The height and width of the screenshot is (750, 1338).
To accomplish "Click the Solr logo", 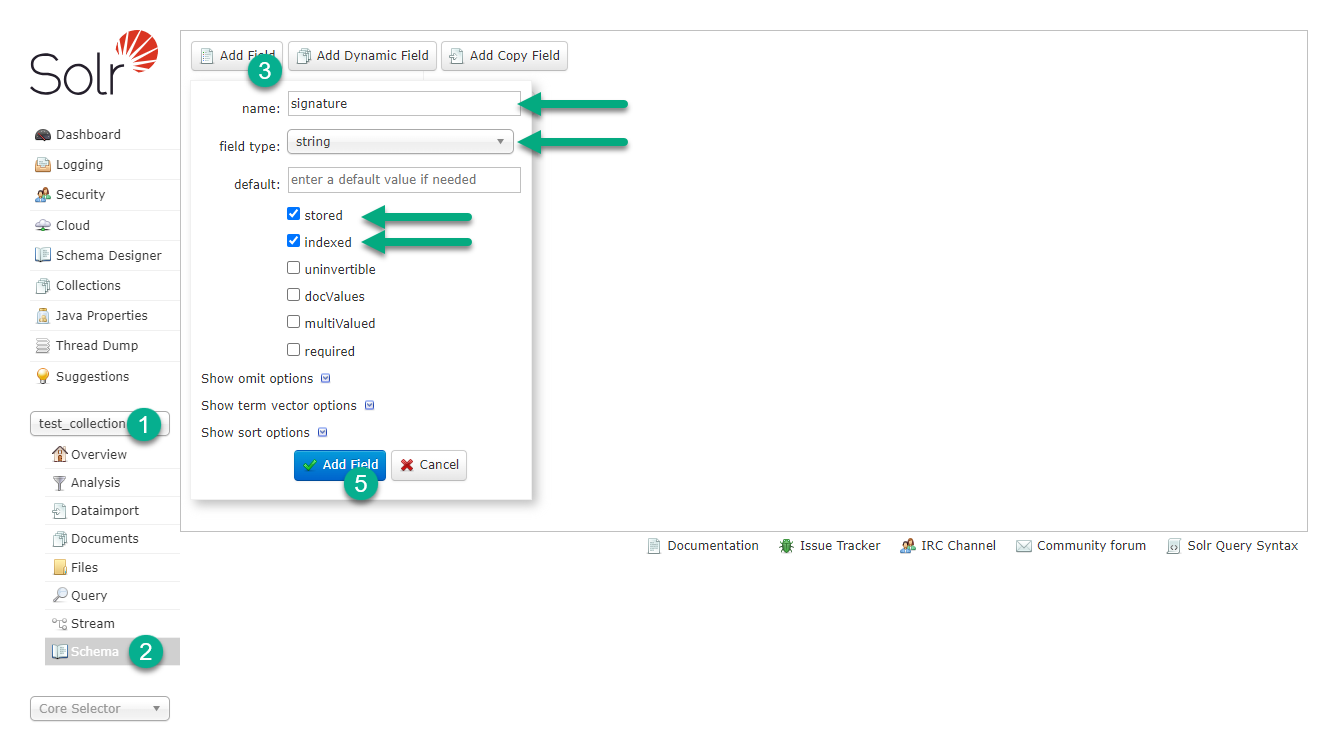I will pos(94,63).
